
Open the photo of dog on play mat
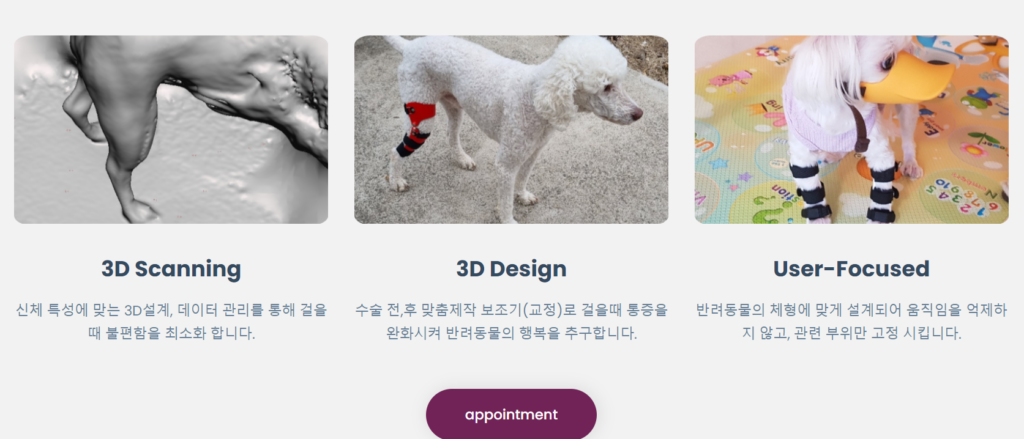851,129
